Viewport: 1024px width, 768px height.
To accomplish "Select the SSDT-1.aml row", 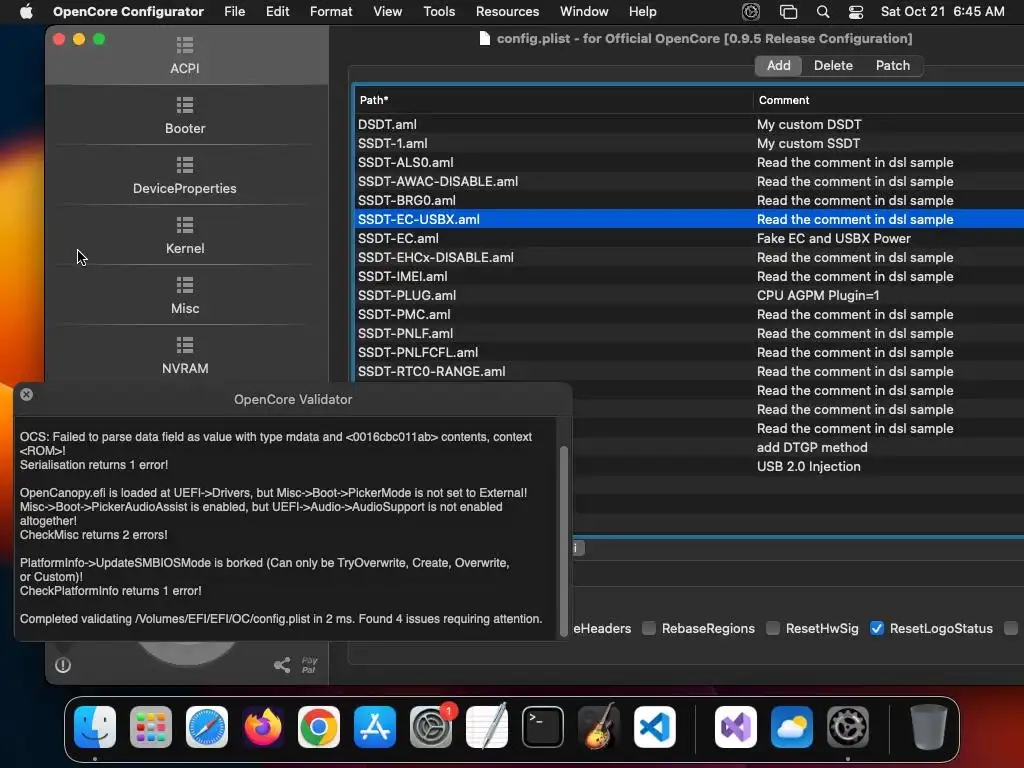I will click(x=689, y=143).
